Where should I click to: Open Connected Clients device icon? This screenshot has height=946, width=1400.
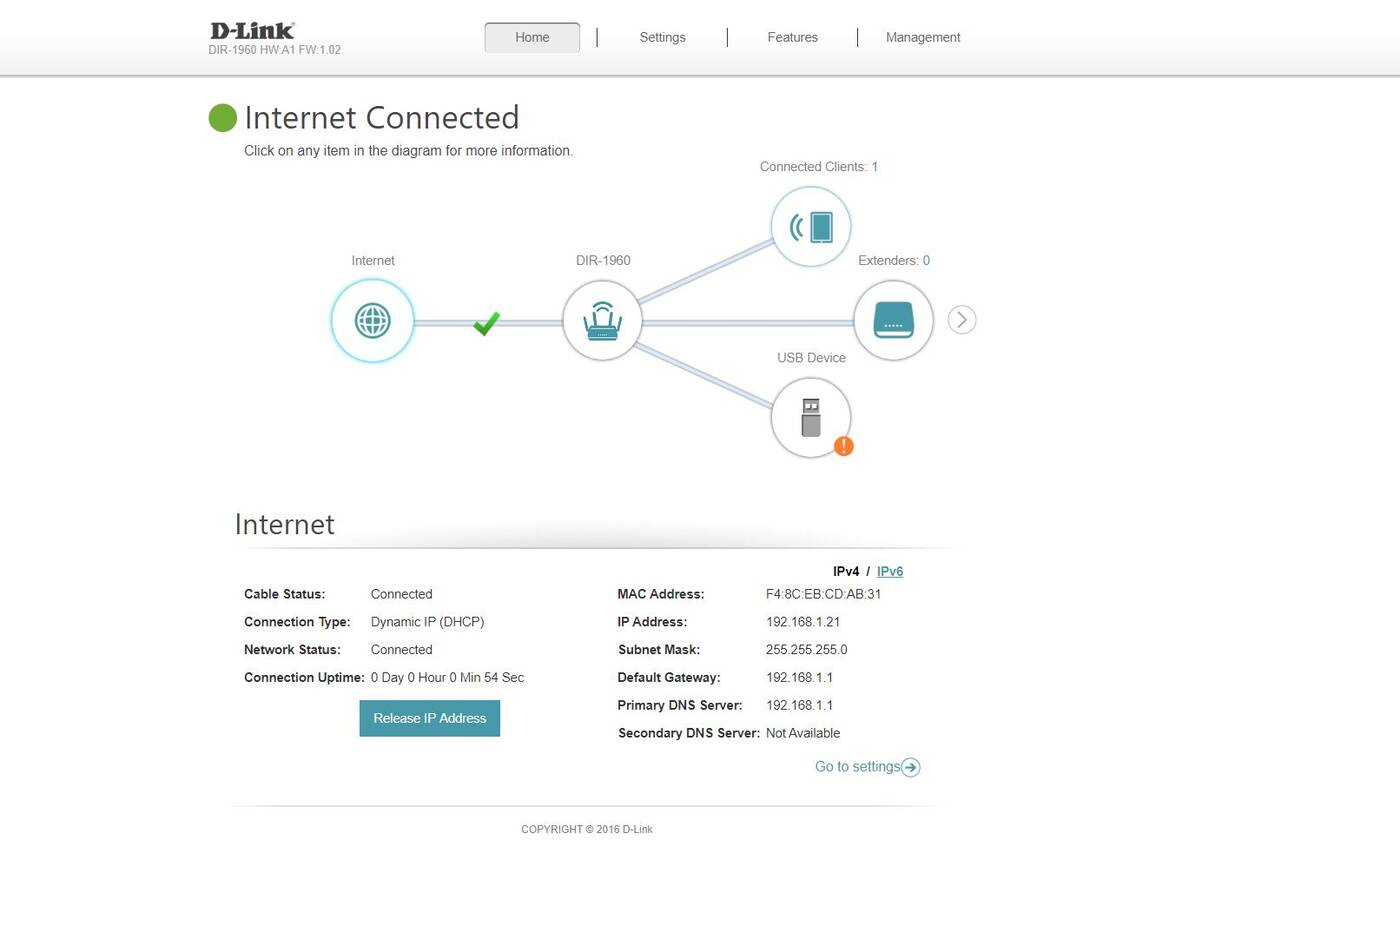(x=810, y=227)
